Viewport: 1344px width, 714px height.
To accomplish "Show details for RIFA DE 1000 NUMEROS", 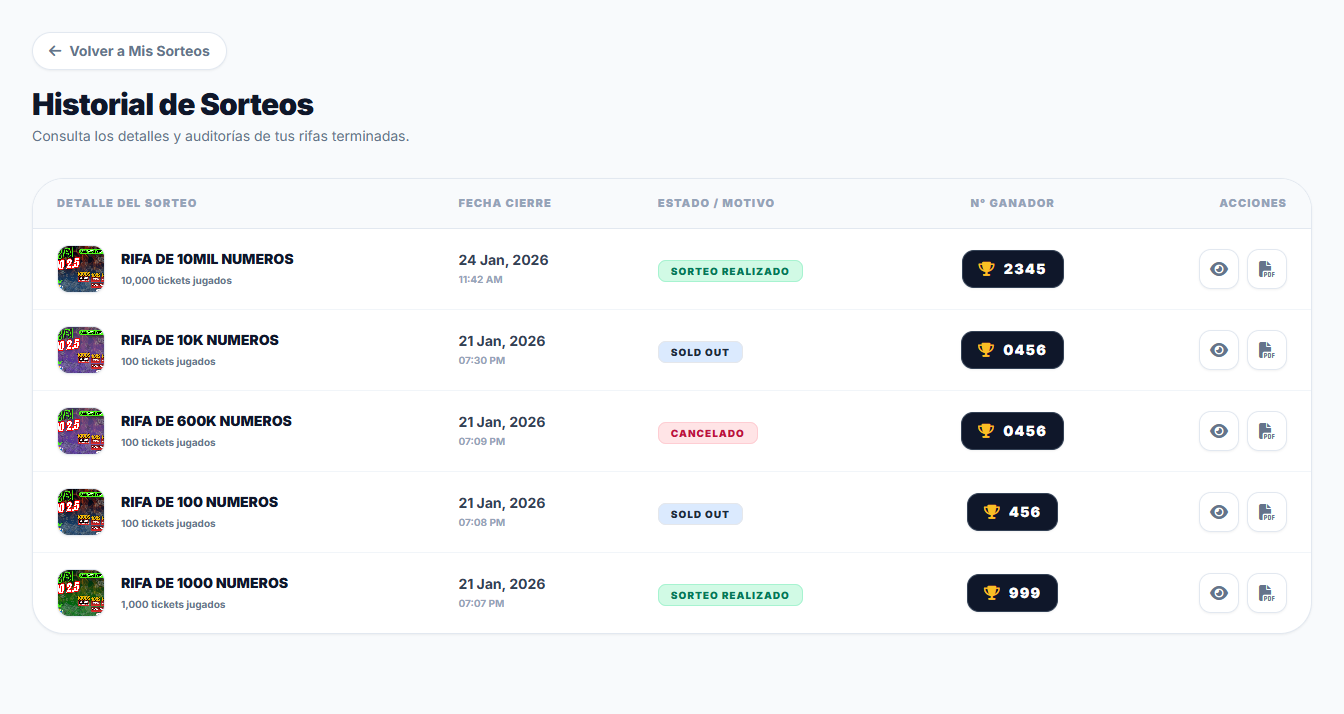I will 1218,593.
